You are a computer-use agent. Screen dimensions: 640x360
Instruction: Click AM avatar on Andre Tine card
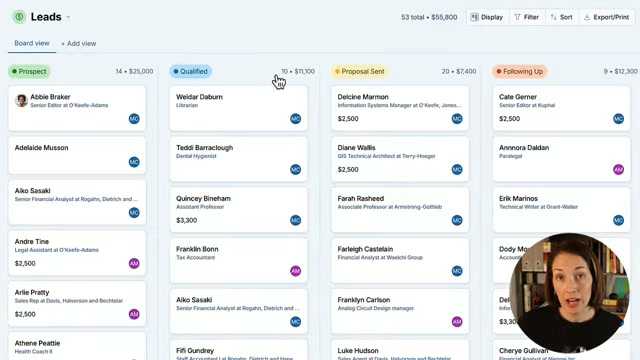(x=134, y=263)
